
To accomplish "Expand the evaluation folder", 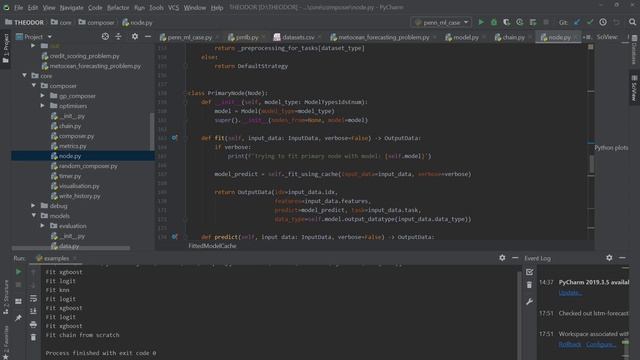I will (42, 226).
